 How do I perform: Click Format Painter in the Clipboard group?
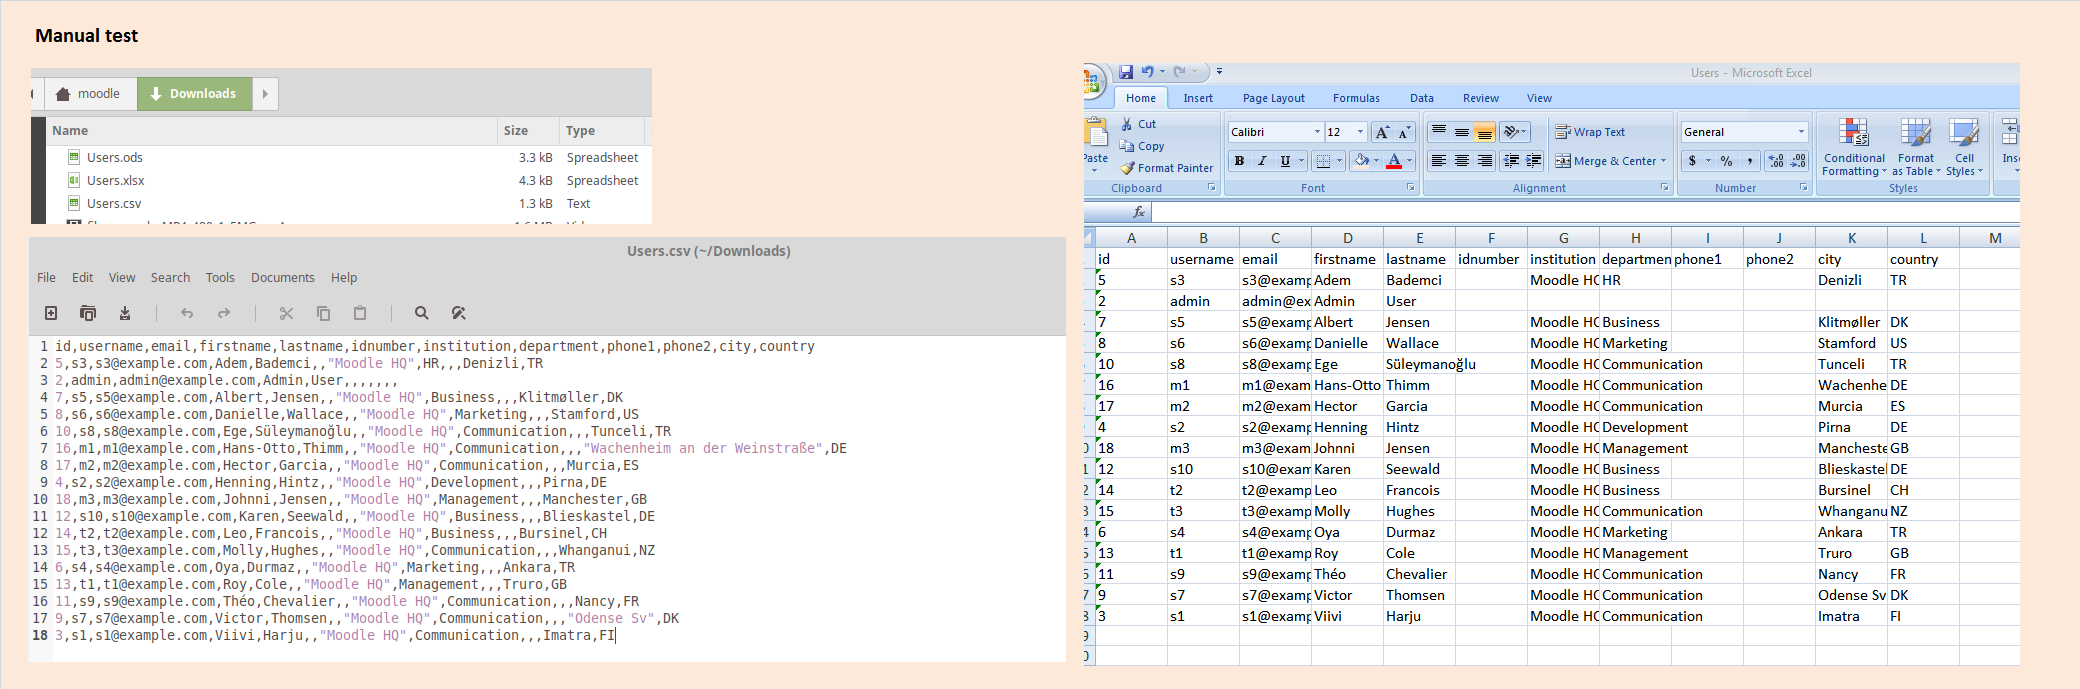tap(1166, 168)
